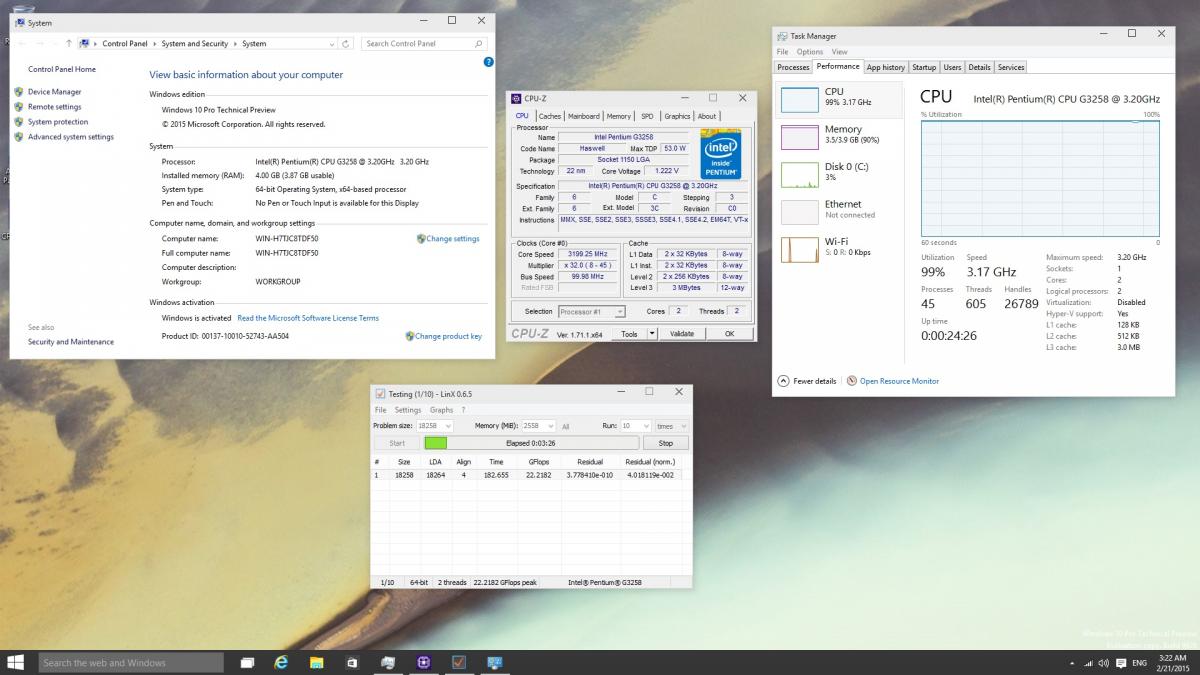Click the GFlops column header in LinX
The width and height of the screenshot is (1200, 675).
point(538,462)
